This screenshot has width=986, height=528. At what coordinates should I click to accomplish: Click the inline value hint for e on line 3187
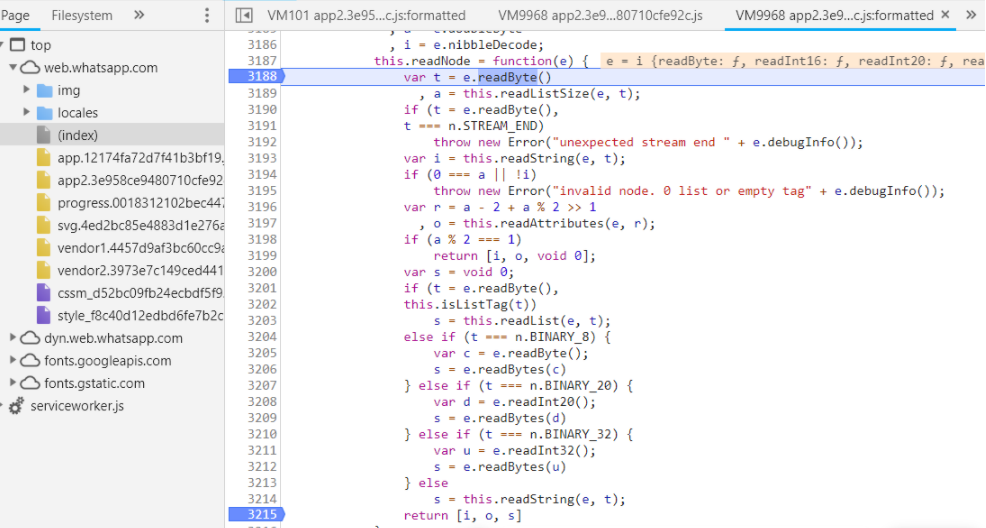[792, 61]
